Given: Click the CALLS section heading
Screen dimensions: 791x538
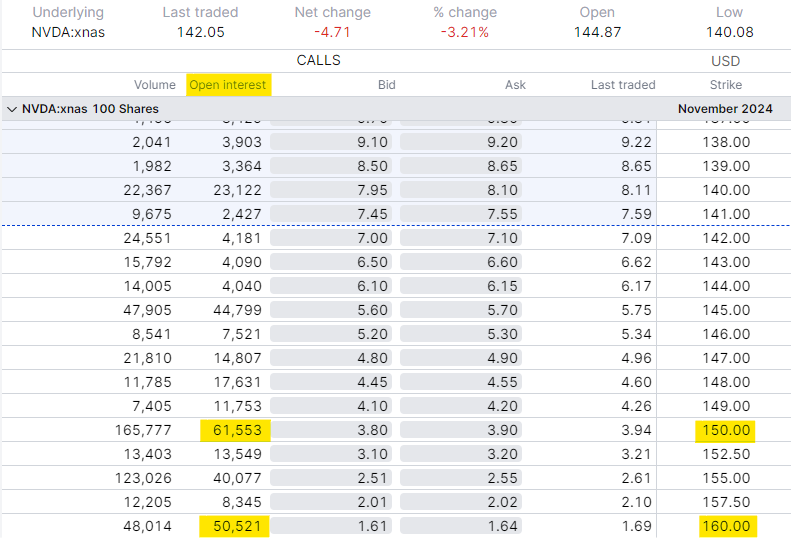Looking at the screenshot, I should coord(318,60).
